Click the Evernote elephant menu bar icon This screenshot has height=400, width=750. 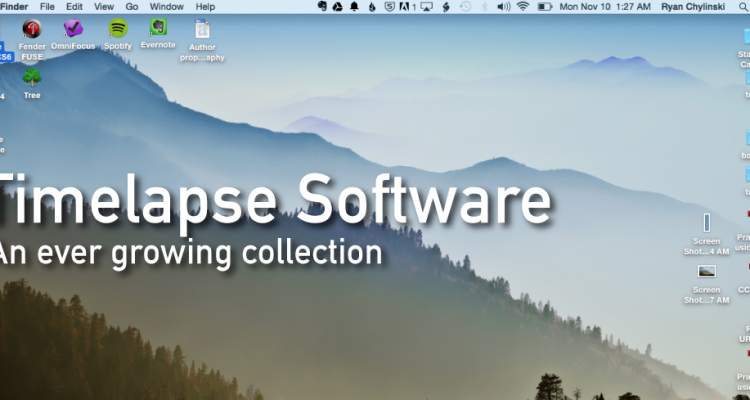pos(322,7)
